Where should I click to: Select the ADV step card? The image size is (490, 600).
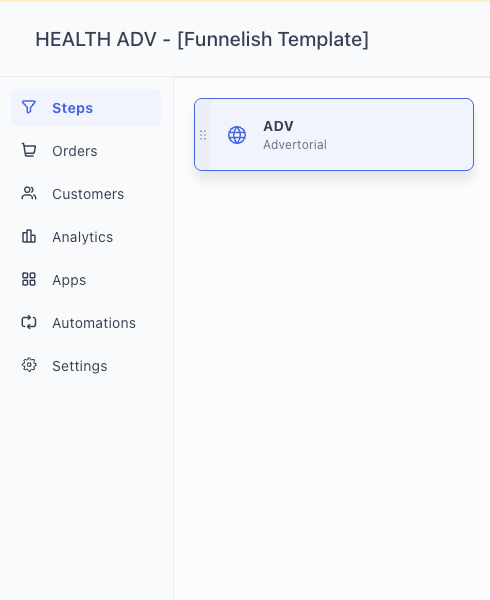334,135
